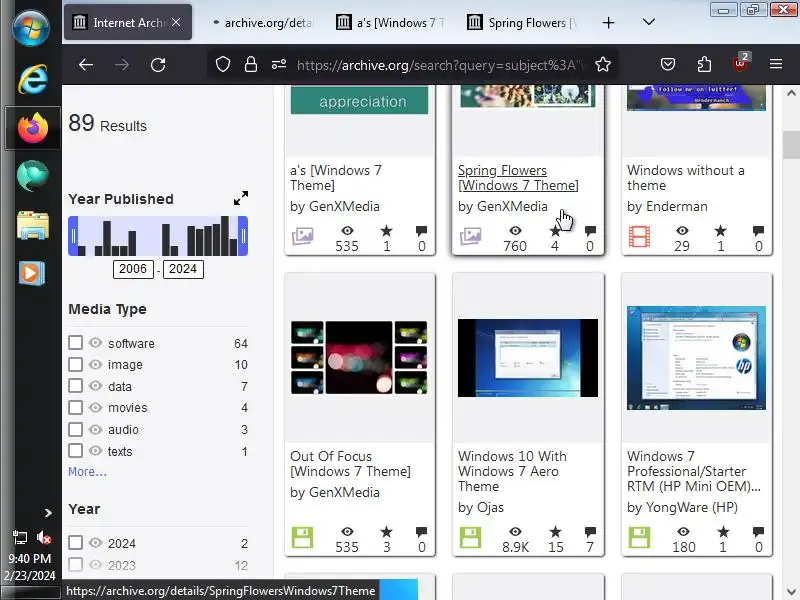This screenshot has height=600, width=800.
Task: Check the data media type checkbox
Action: [76, 386]
